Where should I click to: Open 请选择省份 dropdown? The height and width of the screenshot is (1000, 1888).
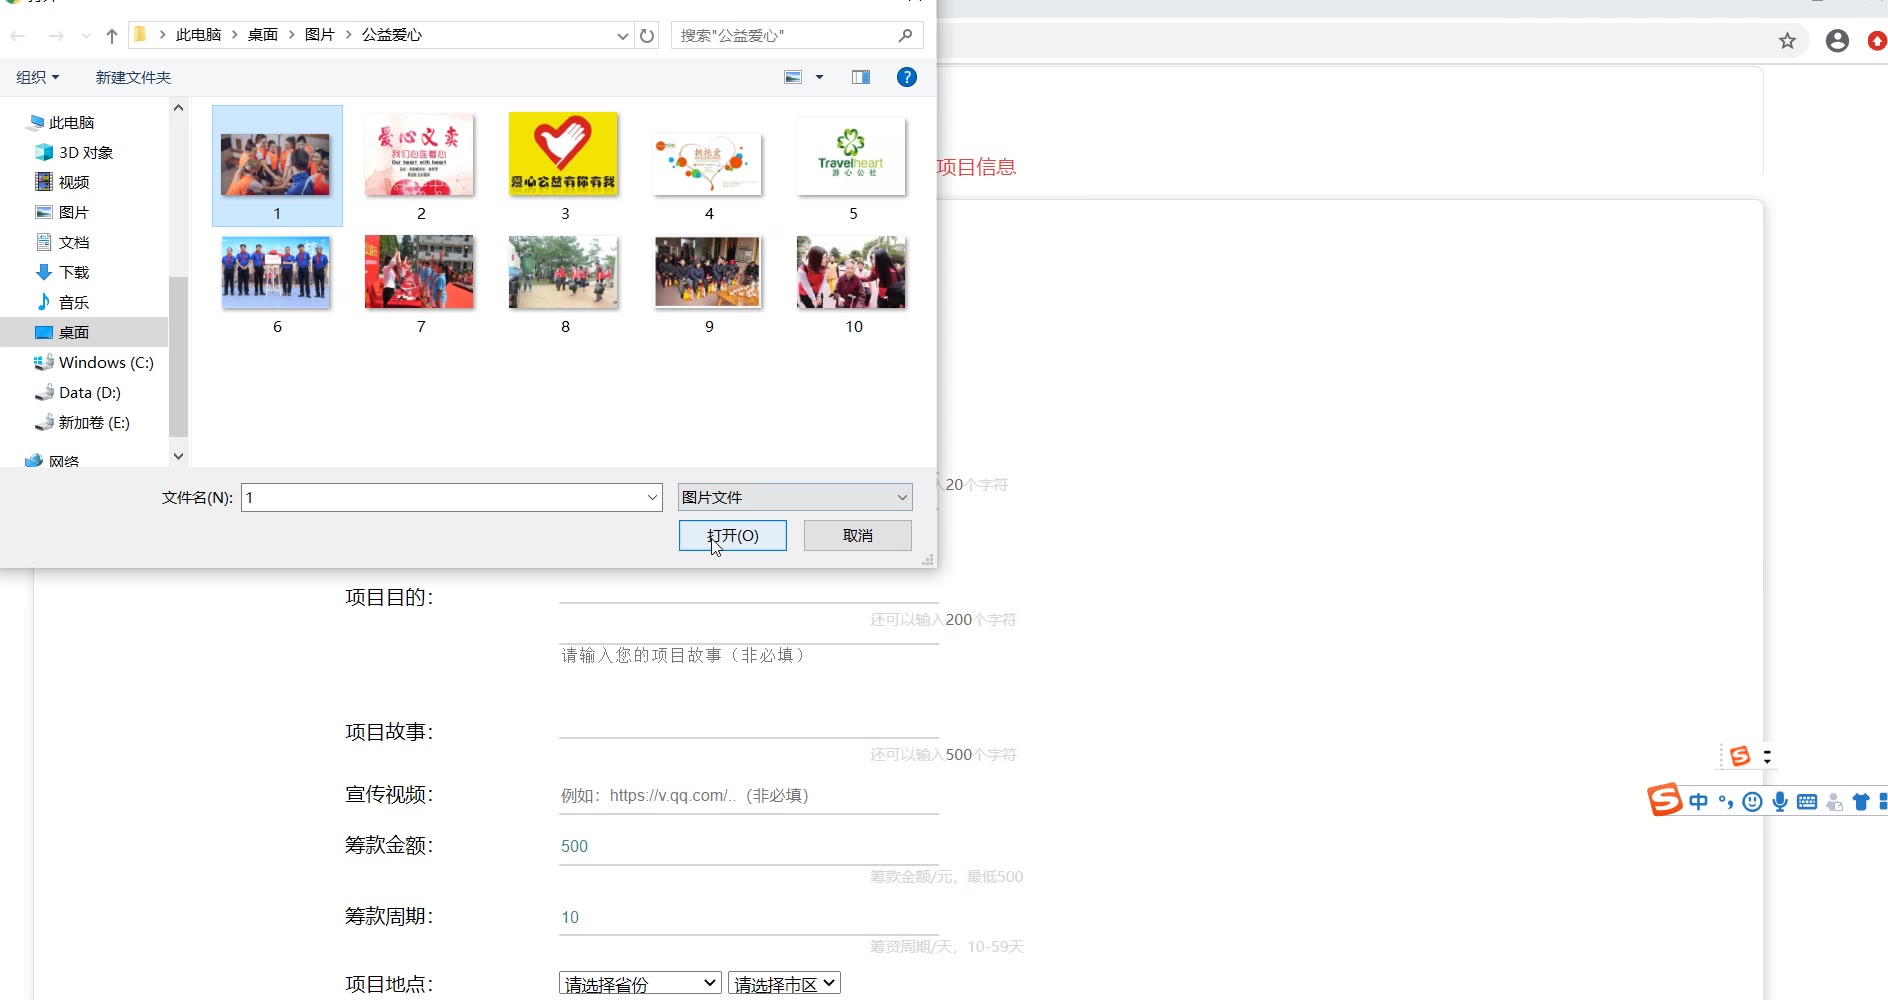[x=640, y=984]
